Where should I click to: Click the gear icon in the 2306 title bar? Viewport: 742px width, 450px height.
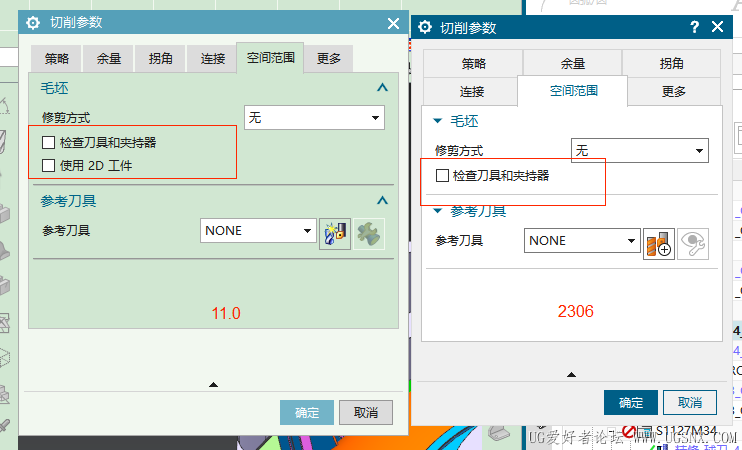425,27
